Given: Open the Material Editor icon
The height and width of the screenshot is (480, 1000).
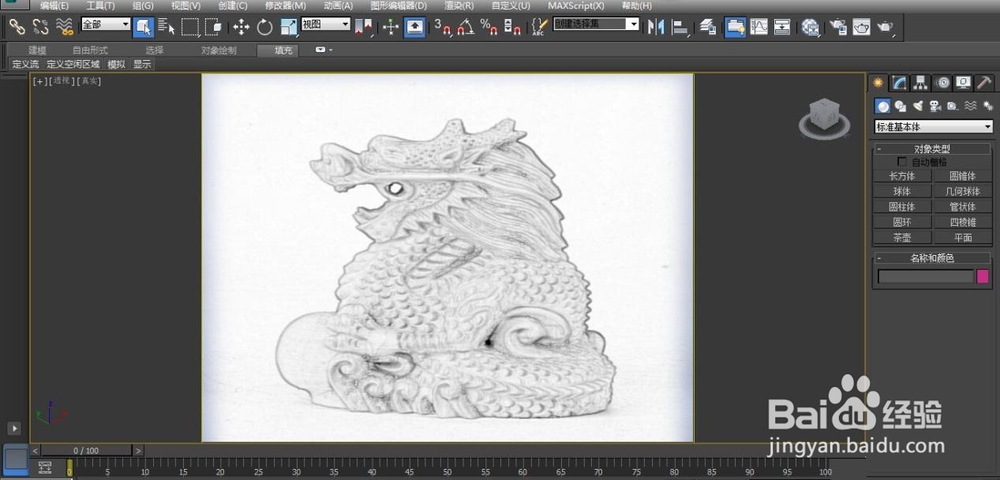Looking at the screenshot, I should [x=811, y=27].
